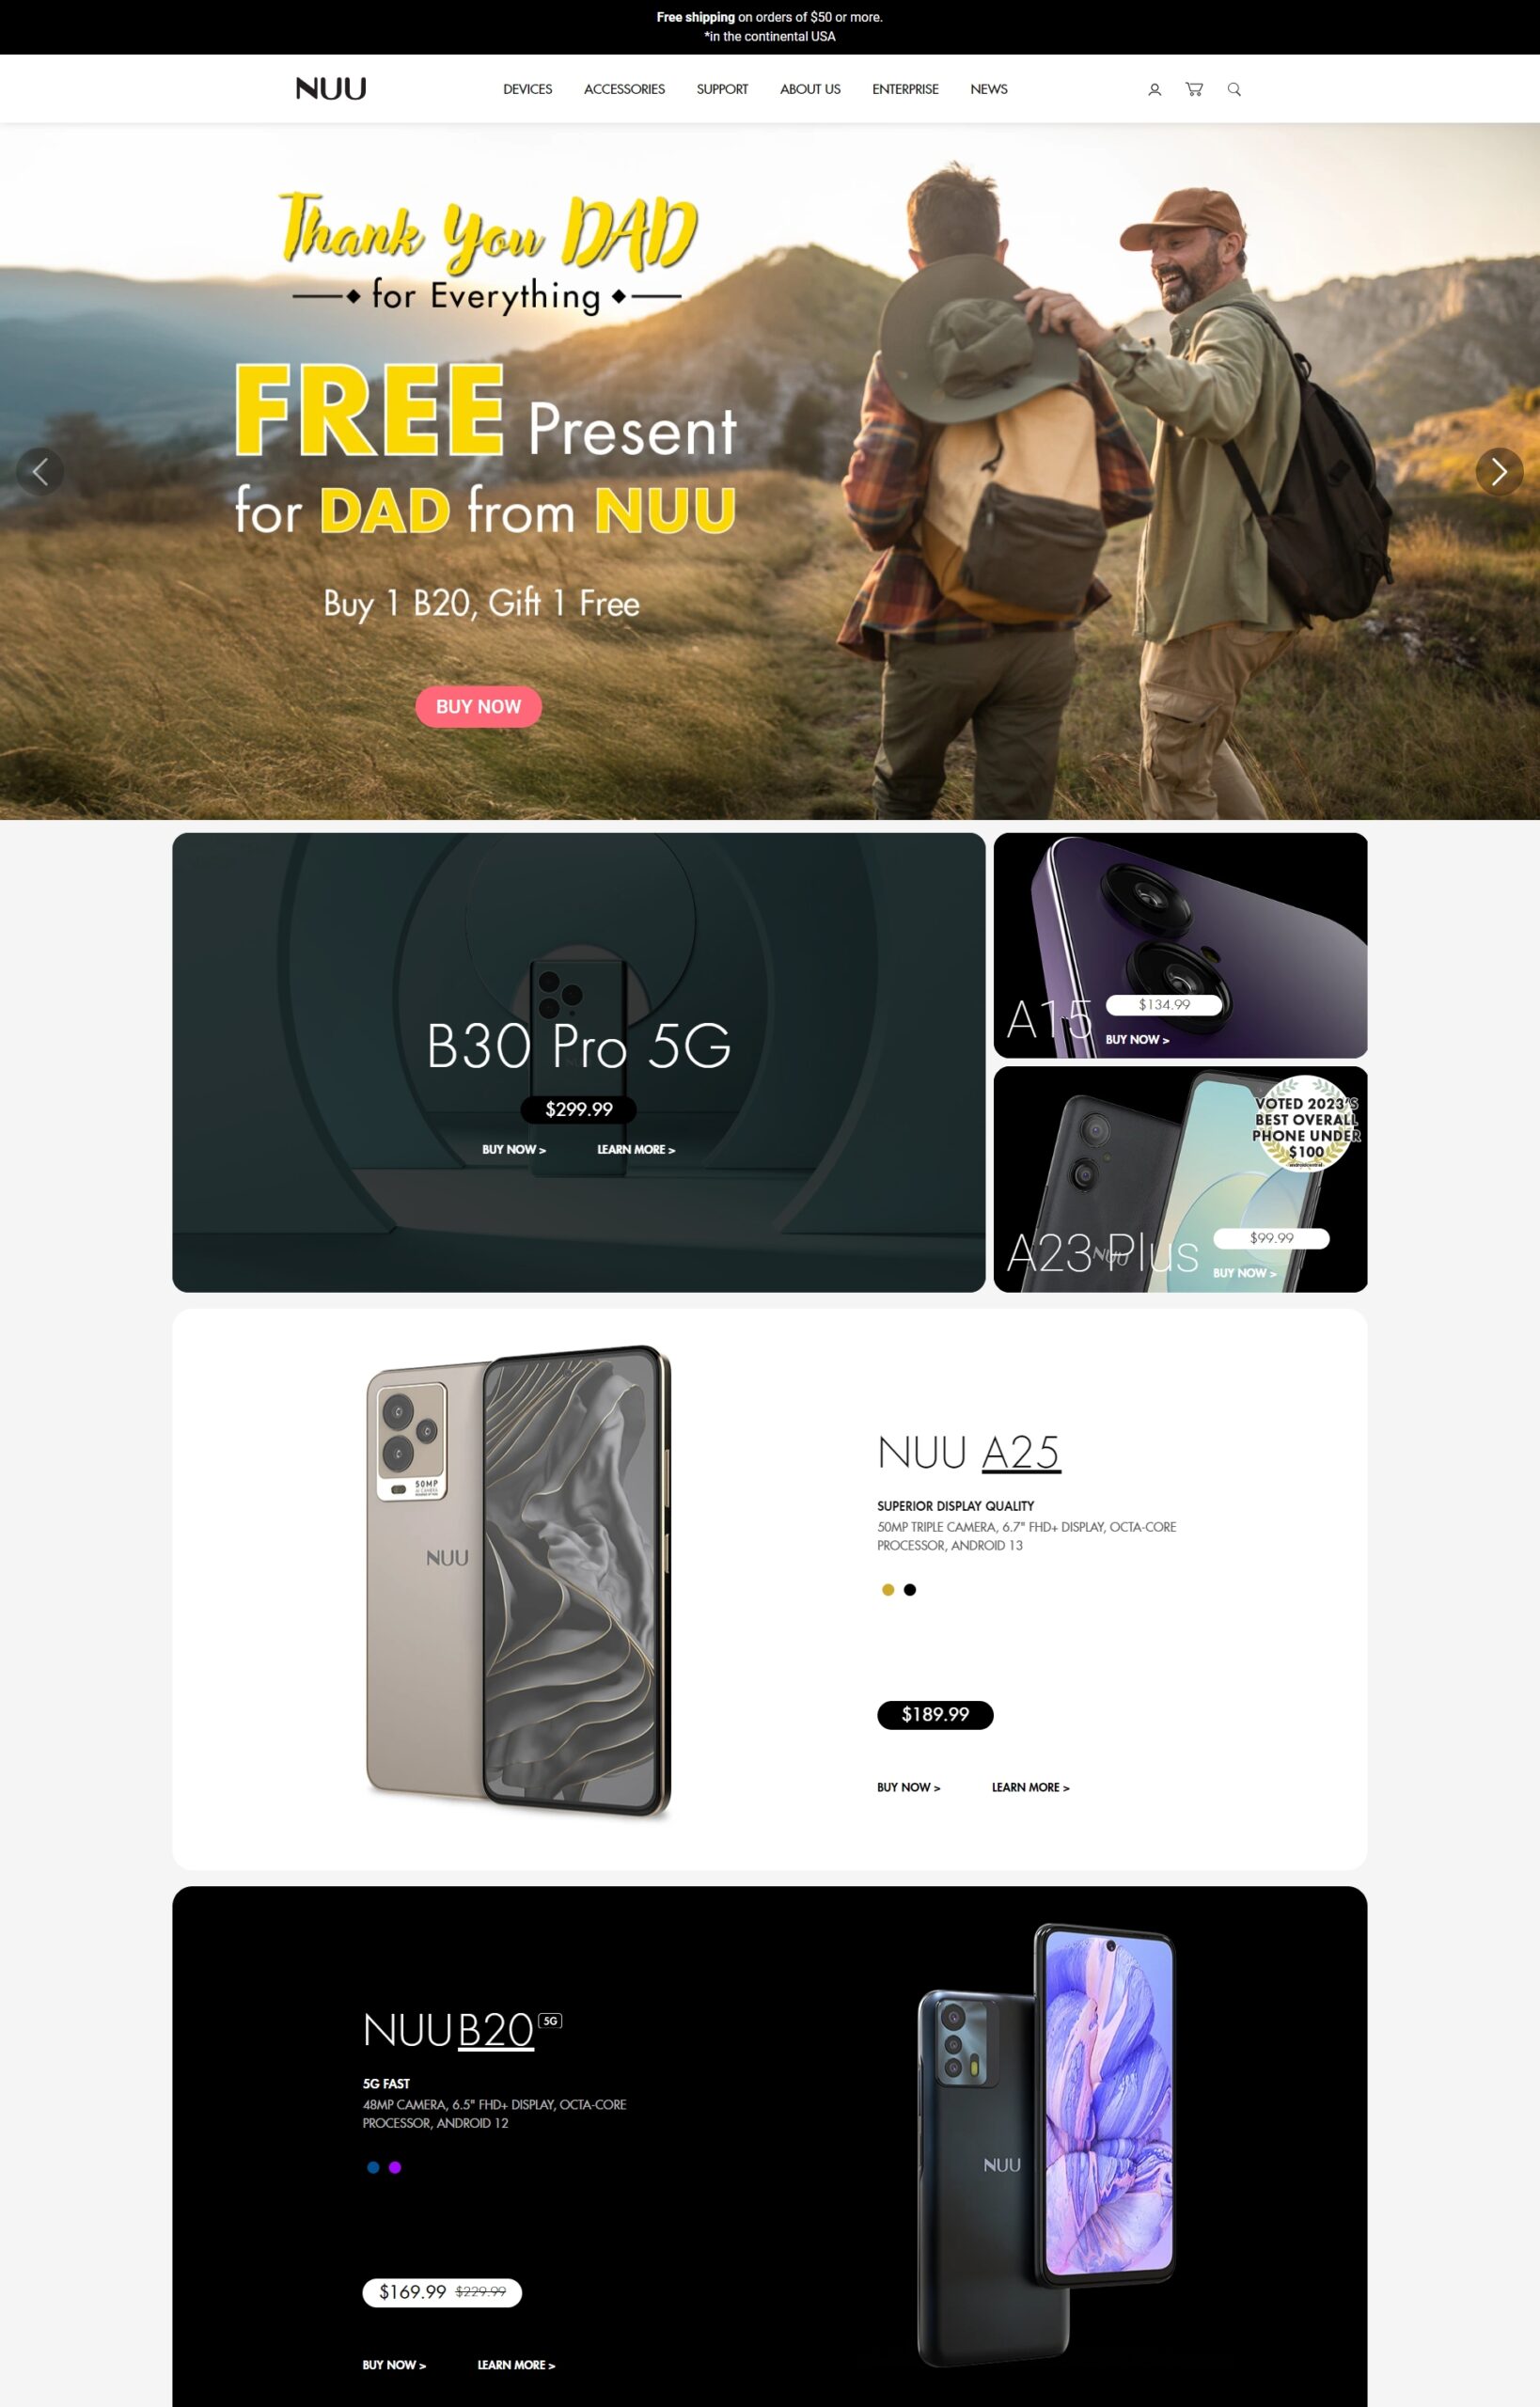Choose blue color for NUU B20
The image size is (1540, 2407).
(x=373, y=2167)
